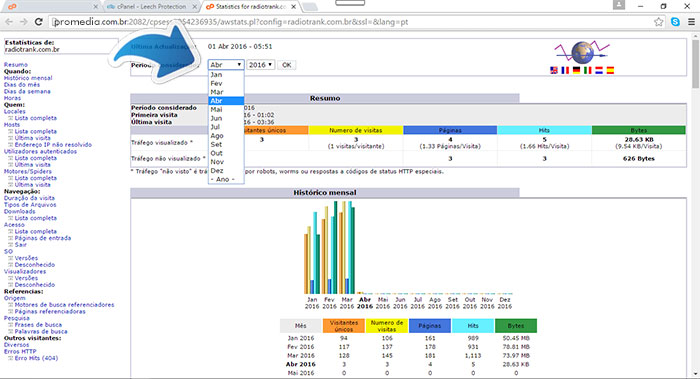
Task: Switch to cPanel - Leech Protection tab
Action: coord(151,7)
